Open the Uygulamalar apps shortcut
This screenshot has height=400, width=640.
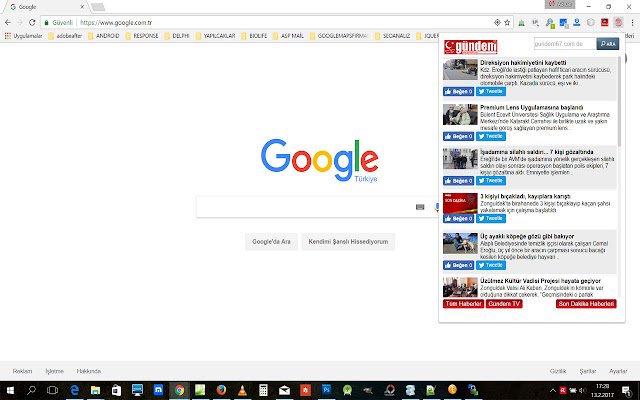[x=24, y=36]
